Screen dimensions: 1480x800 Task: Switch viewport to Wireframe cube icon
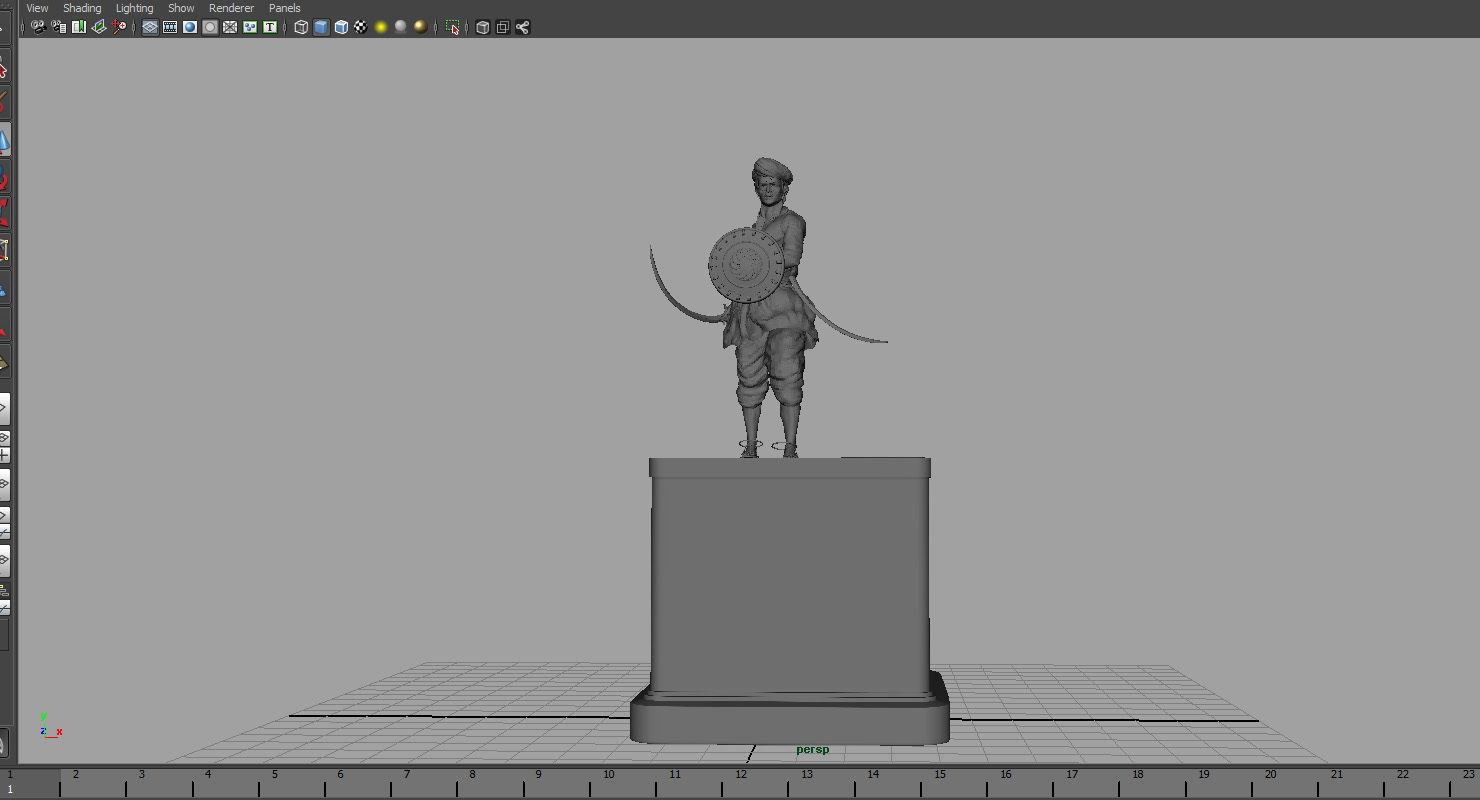tap(301, 27)
